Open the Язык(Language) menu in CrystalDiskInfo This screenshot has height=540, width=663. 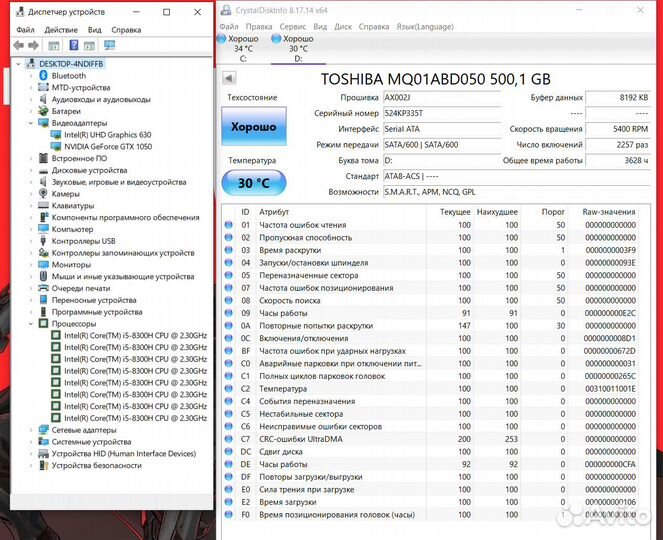point(425,27)
